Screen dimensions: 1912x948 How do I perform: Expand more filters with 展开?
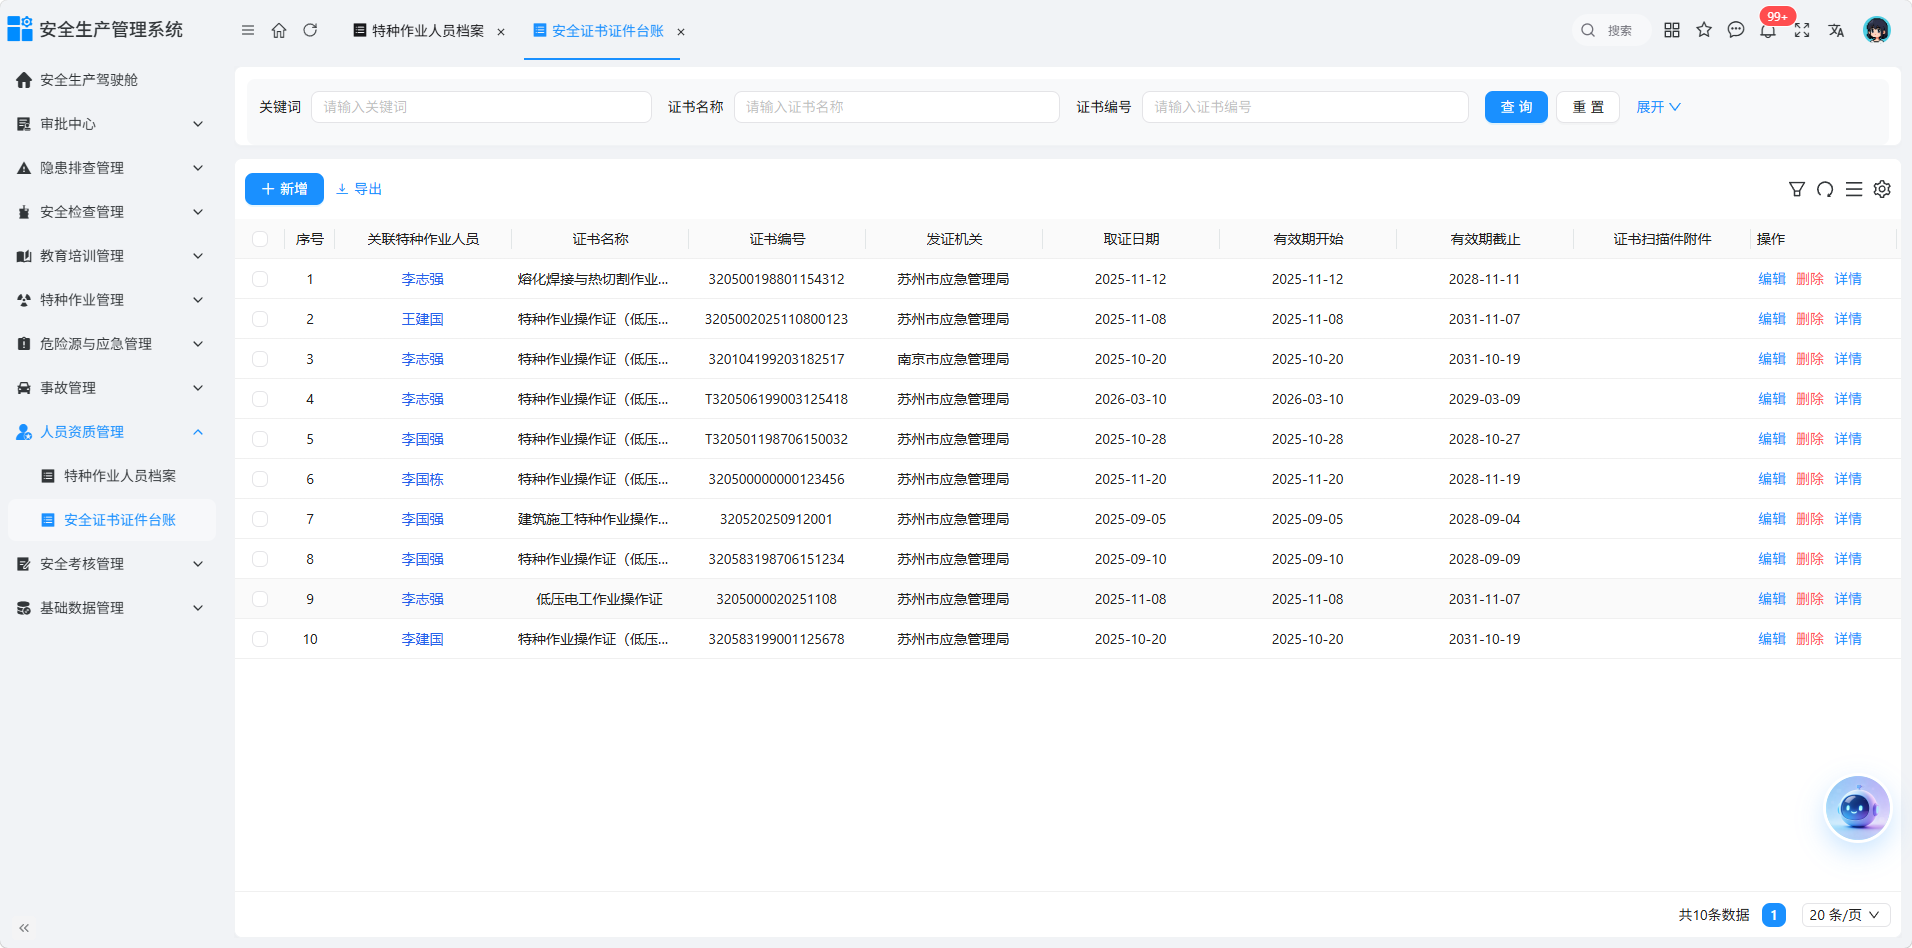pos(1658,107)
